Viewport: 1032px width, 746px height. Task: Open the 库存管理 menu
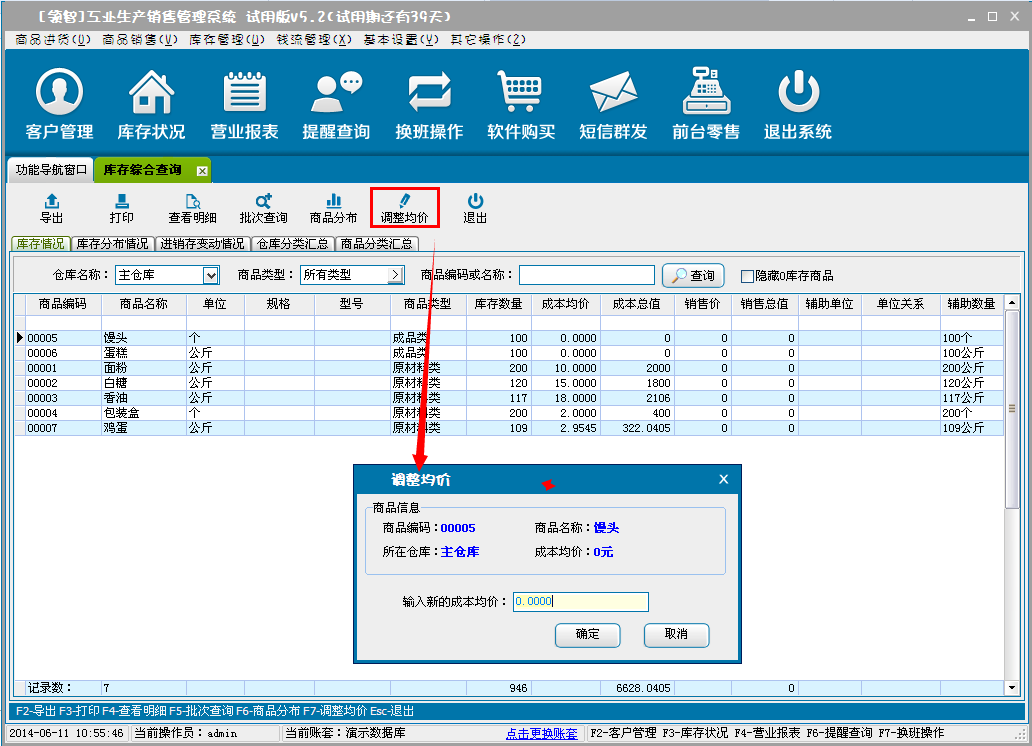pos(227,39)
